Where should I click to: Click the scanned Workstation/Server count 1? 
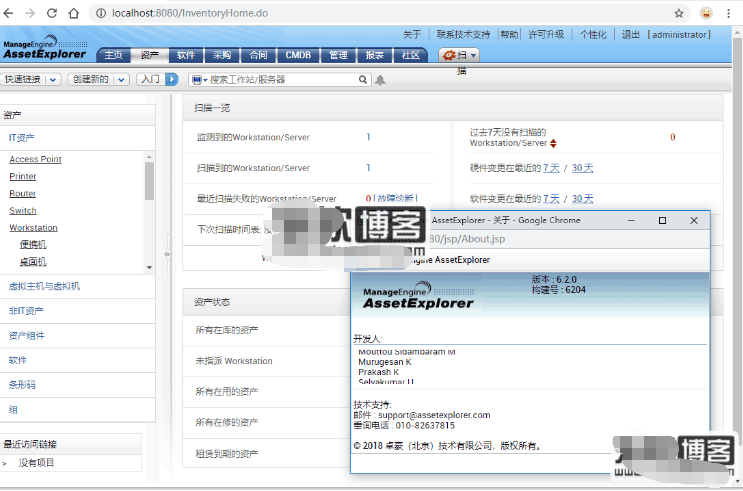tap(368, 167)
